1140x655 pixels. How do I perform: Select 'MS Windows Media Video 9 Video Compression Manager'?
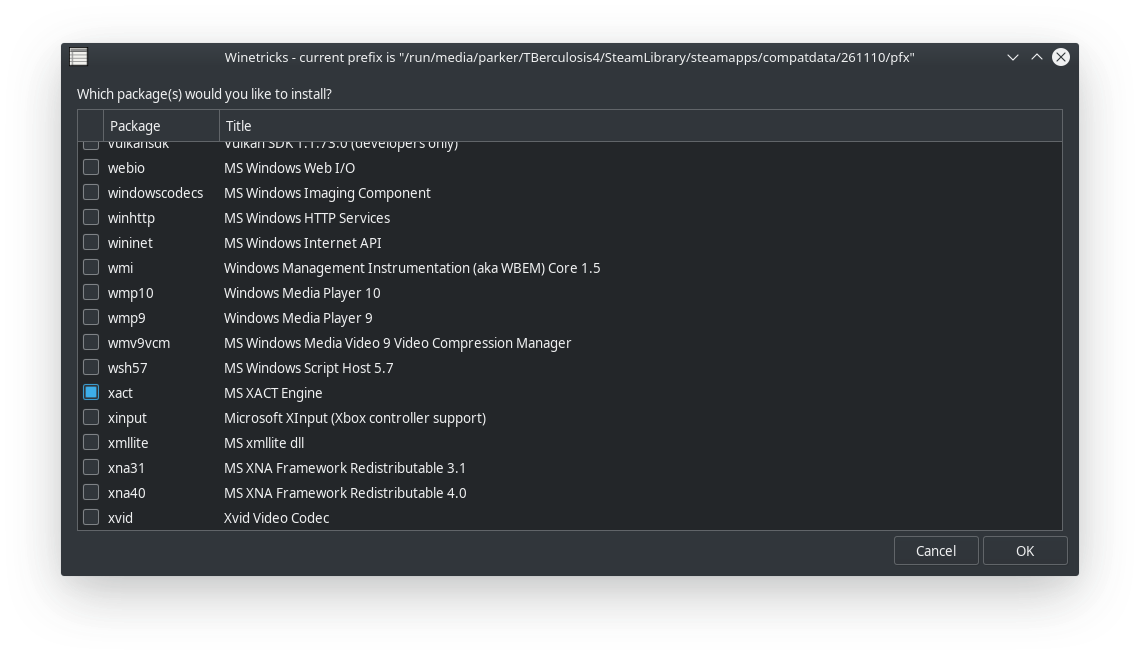click(398, 343)
